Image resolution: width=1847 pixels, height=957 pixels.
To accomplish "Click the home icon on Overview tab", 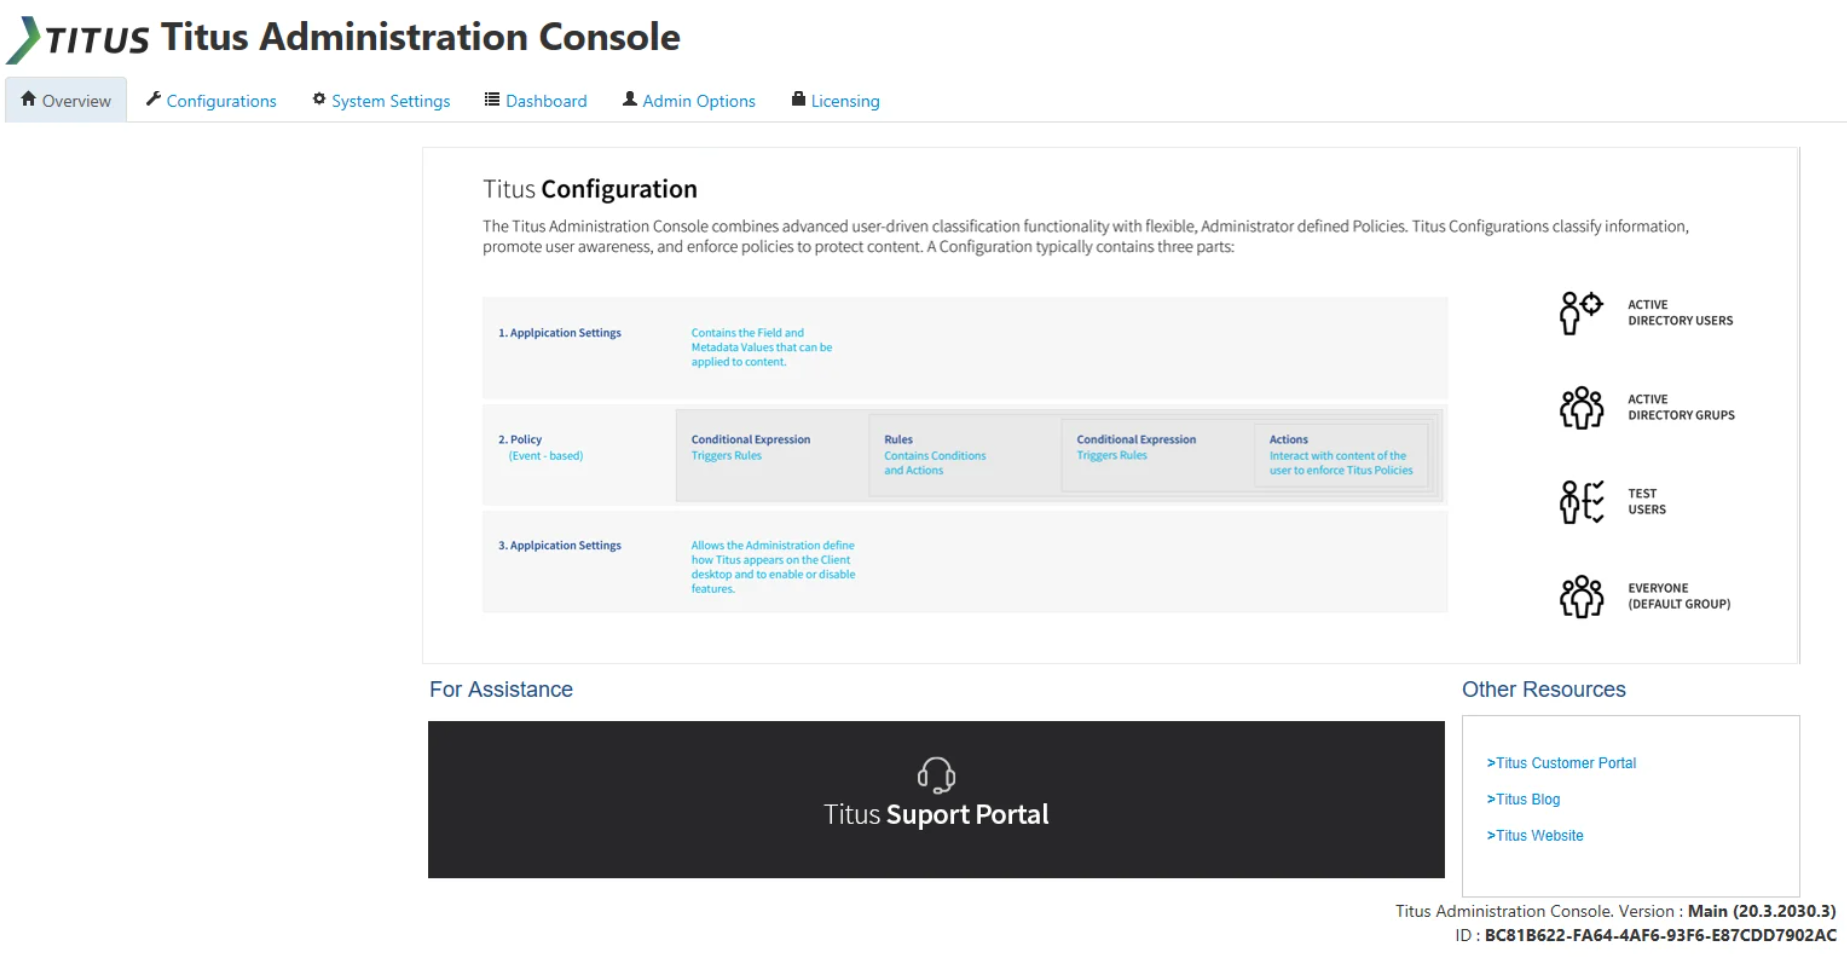I will click(28, 99).
